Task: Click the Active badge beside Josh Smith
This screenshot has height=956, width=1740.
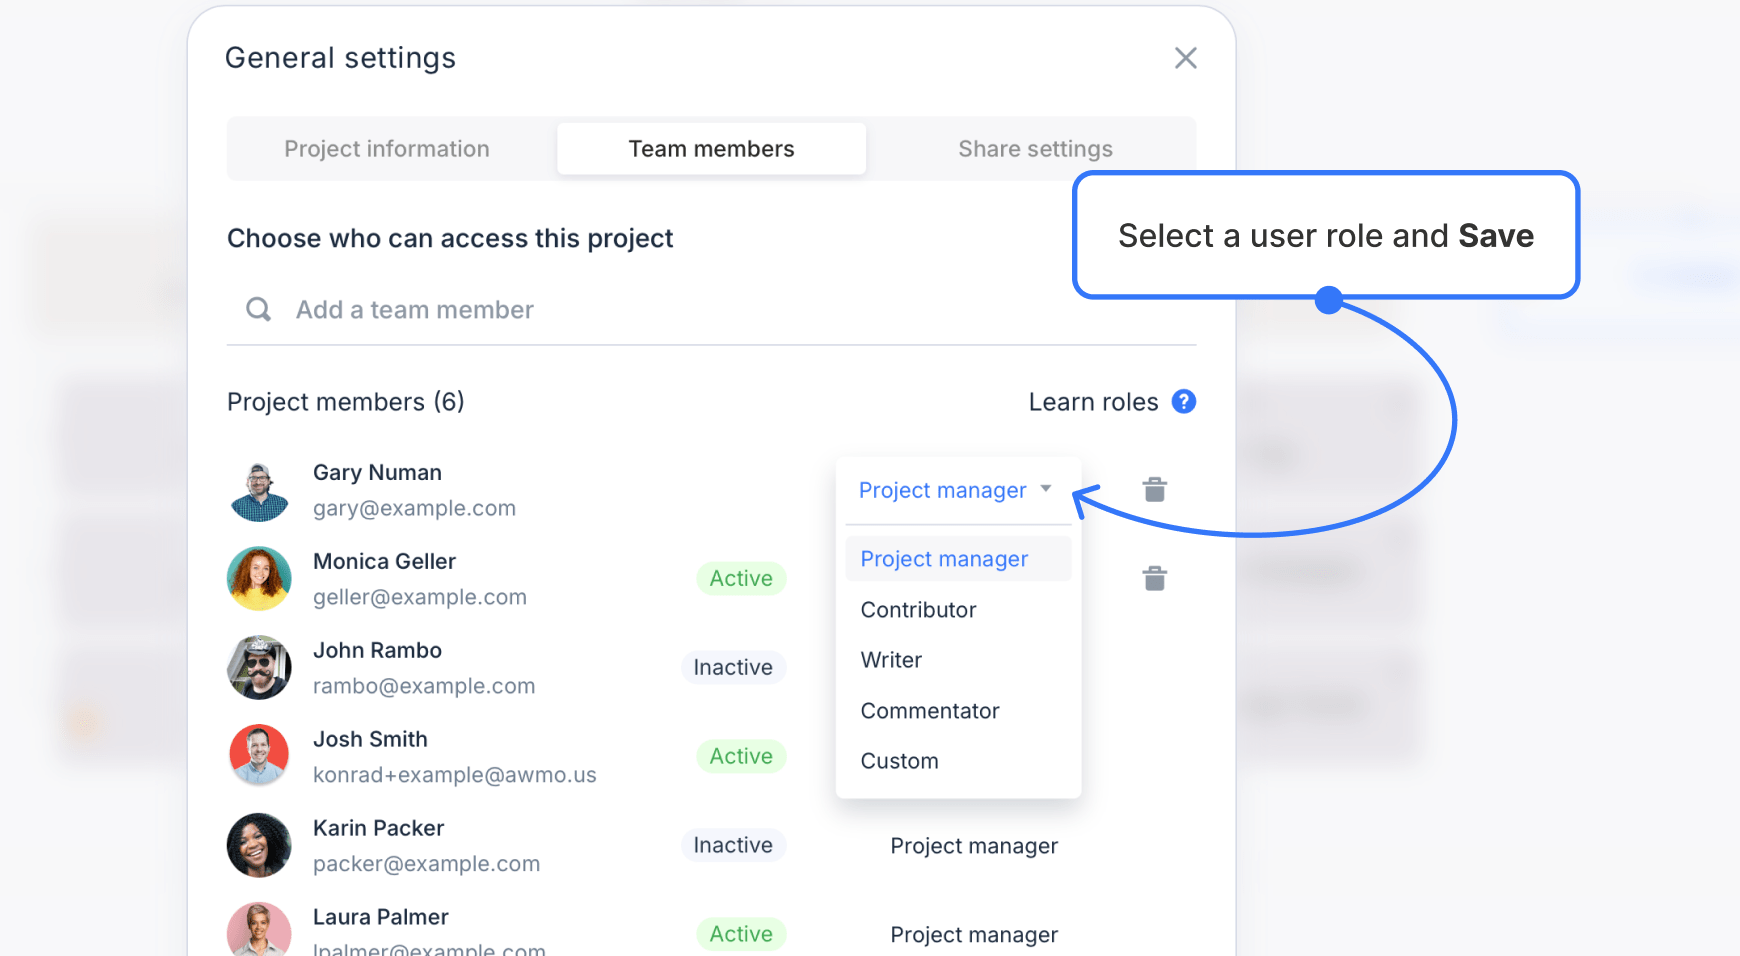Action: pos(740,756)
